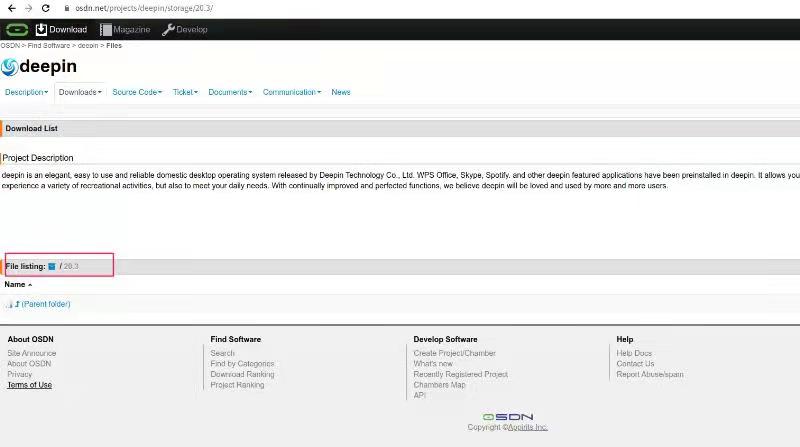Click the osdn.net address bar URL
Image resolution: width=800 pixels, height=447 pixels.
tap(144, 8)
